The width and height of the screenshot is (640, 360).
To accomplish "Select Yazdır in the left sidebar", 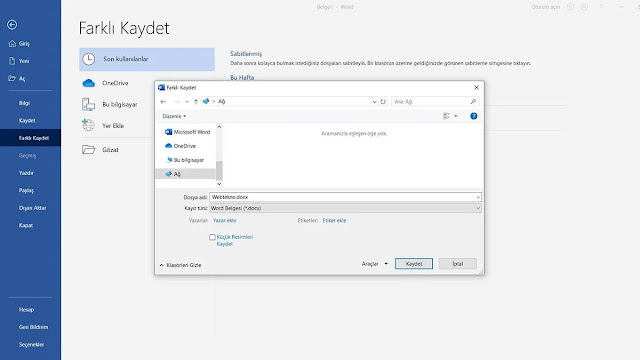I will point(26,173).
